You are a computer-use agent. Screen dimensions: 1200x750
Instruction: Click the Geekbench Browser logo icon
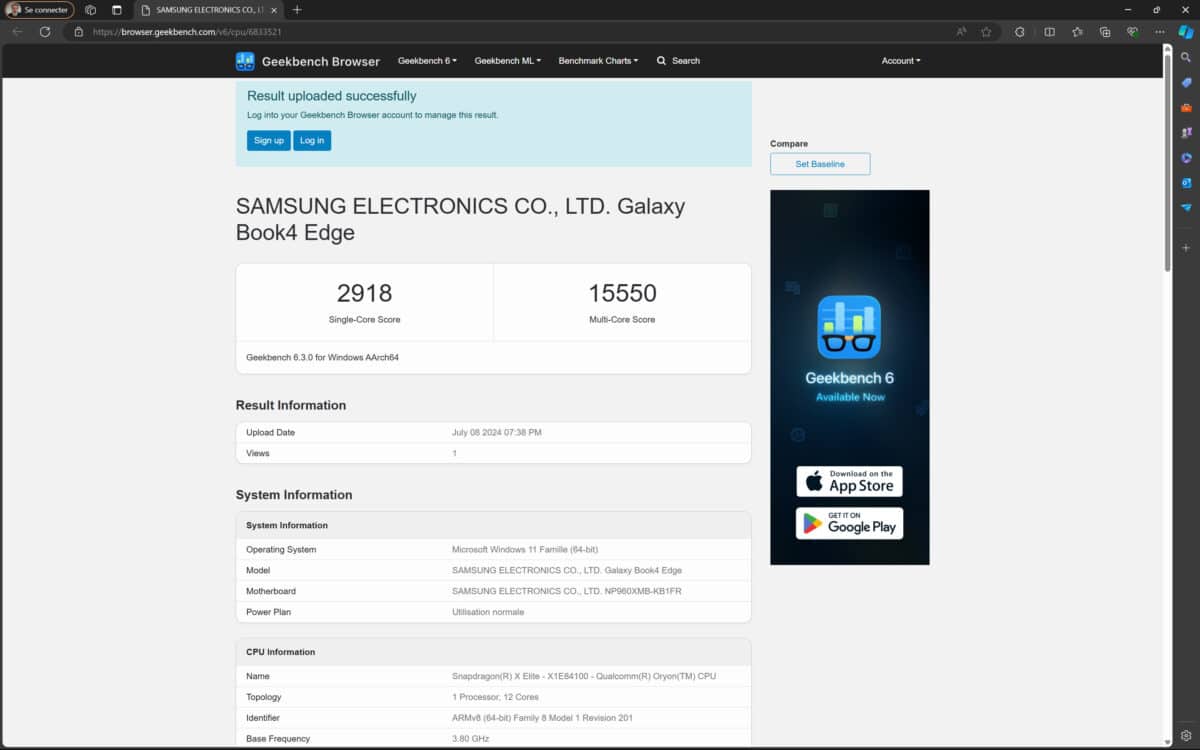245,61
